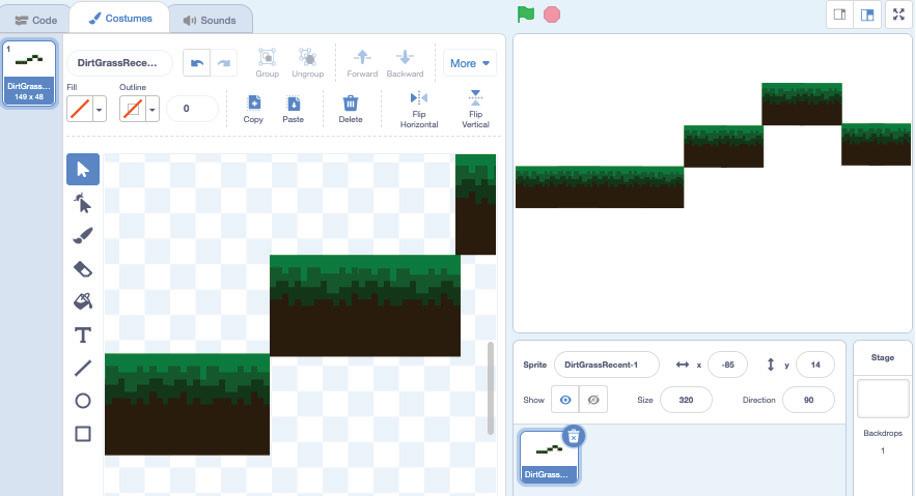The width and height of the screenshot is (916, 496).
Task: Select the DirtGrass sprite thumbnail
Action: pyautogui.click(x=548, y=457)
